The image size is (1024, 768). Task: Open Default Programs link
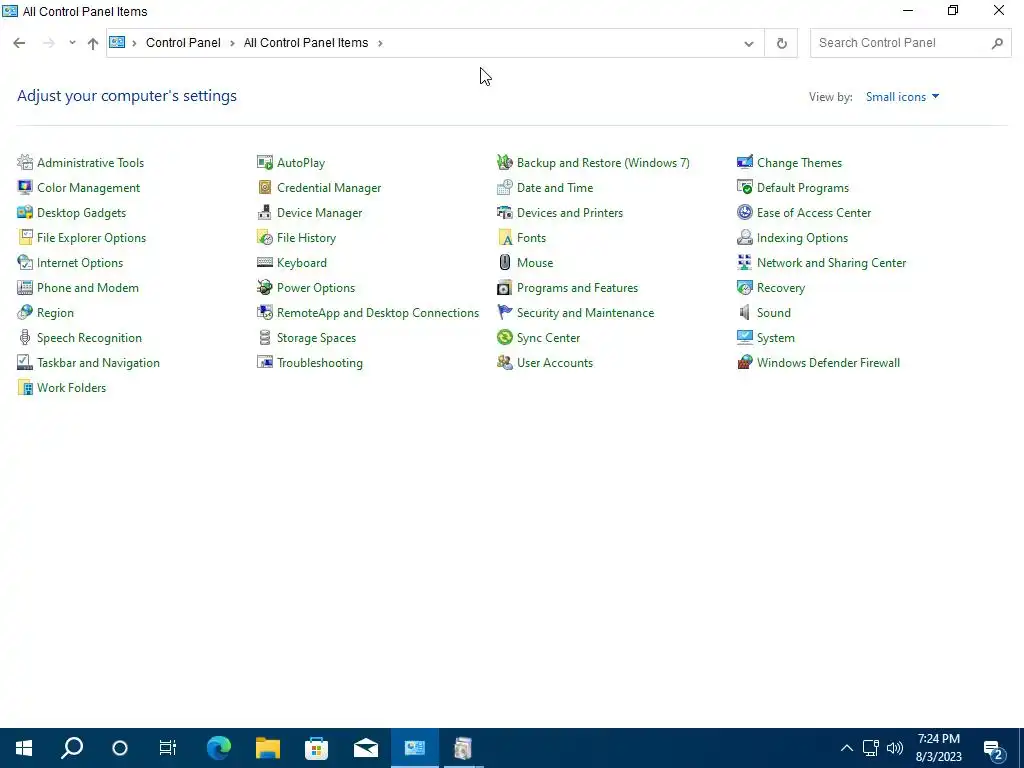pos(803,187)
